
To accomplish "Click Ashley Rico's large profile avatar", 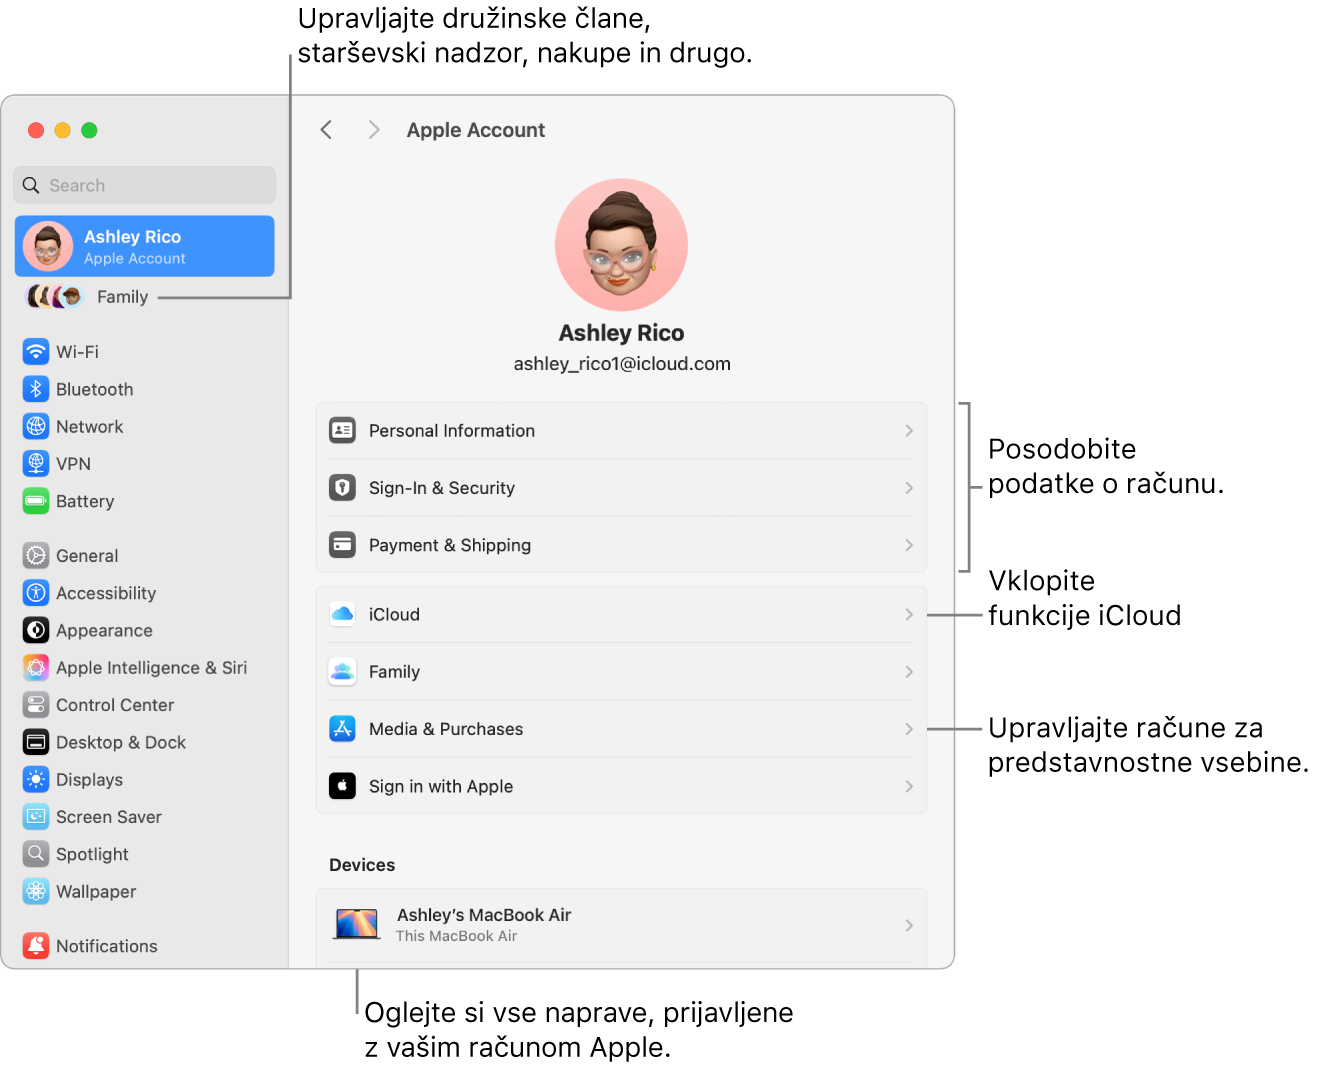I will click(621, 245).
